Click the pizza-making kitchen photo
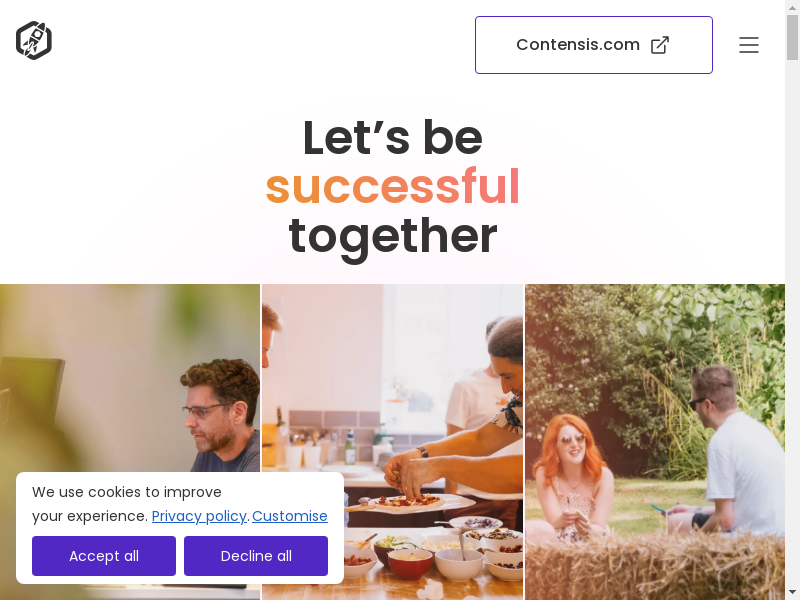Viewport: 800px width, 600px height. [x=393, y=442]
